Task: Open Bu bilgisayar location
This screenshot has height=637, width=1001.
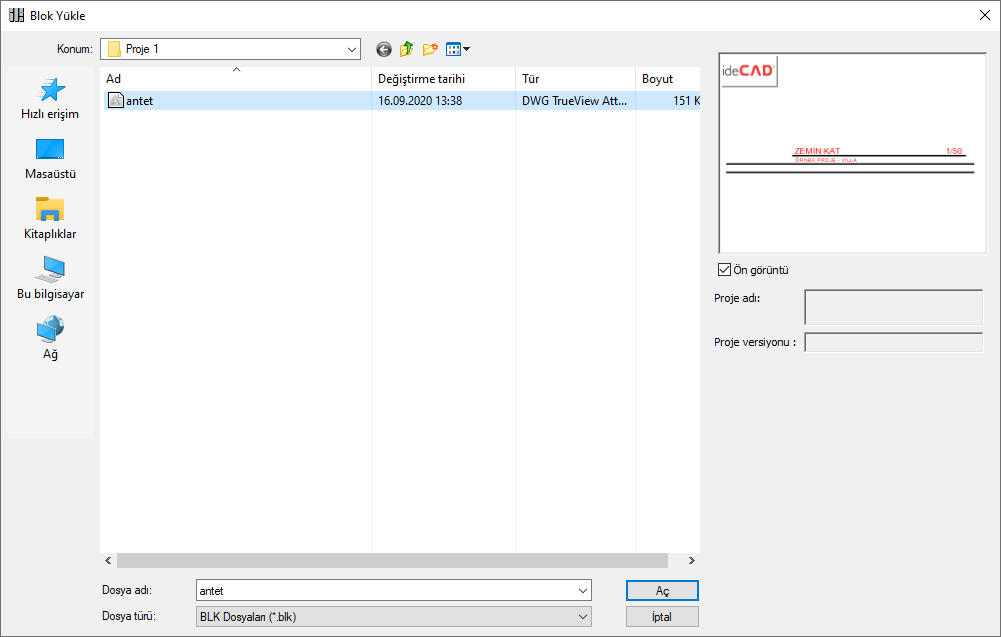Action: click(50, 279)
